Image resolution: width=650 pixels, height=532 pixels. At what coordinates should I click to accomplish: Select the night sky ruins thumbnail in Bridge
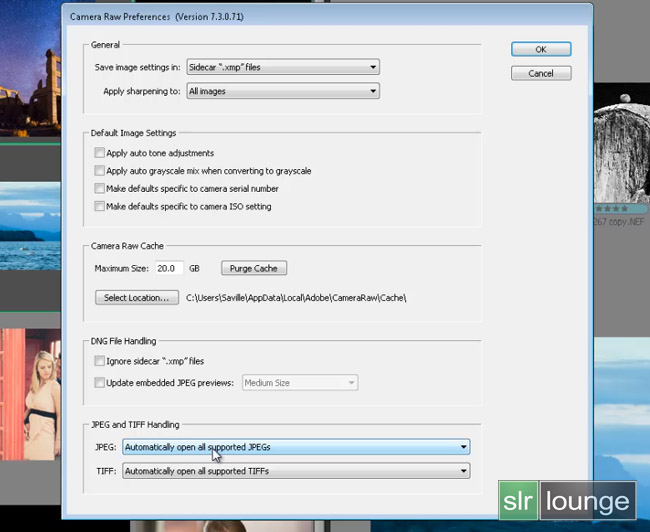[30, 68]
